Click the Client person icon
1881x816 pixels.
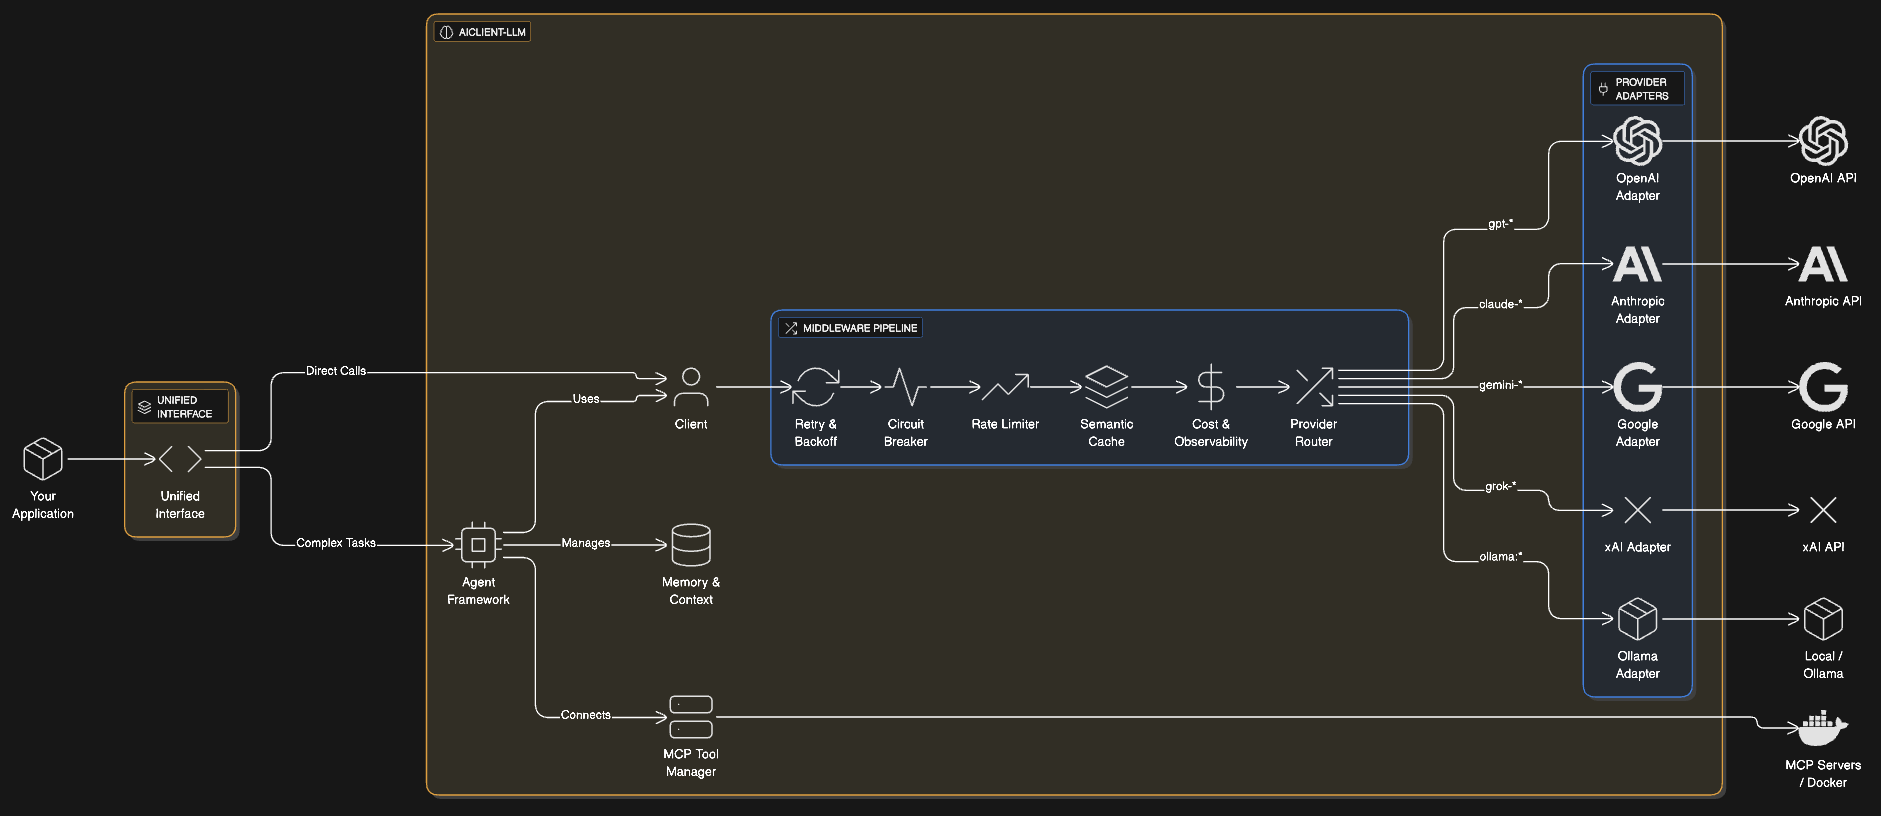pos(691,387)
